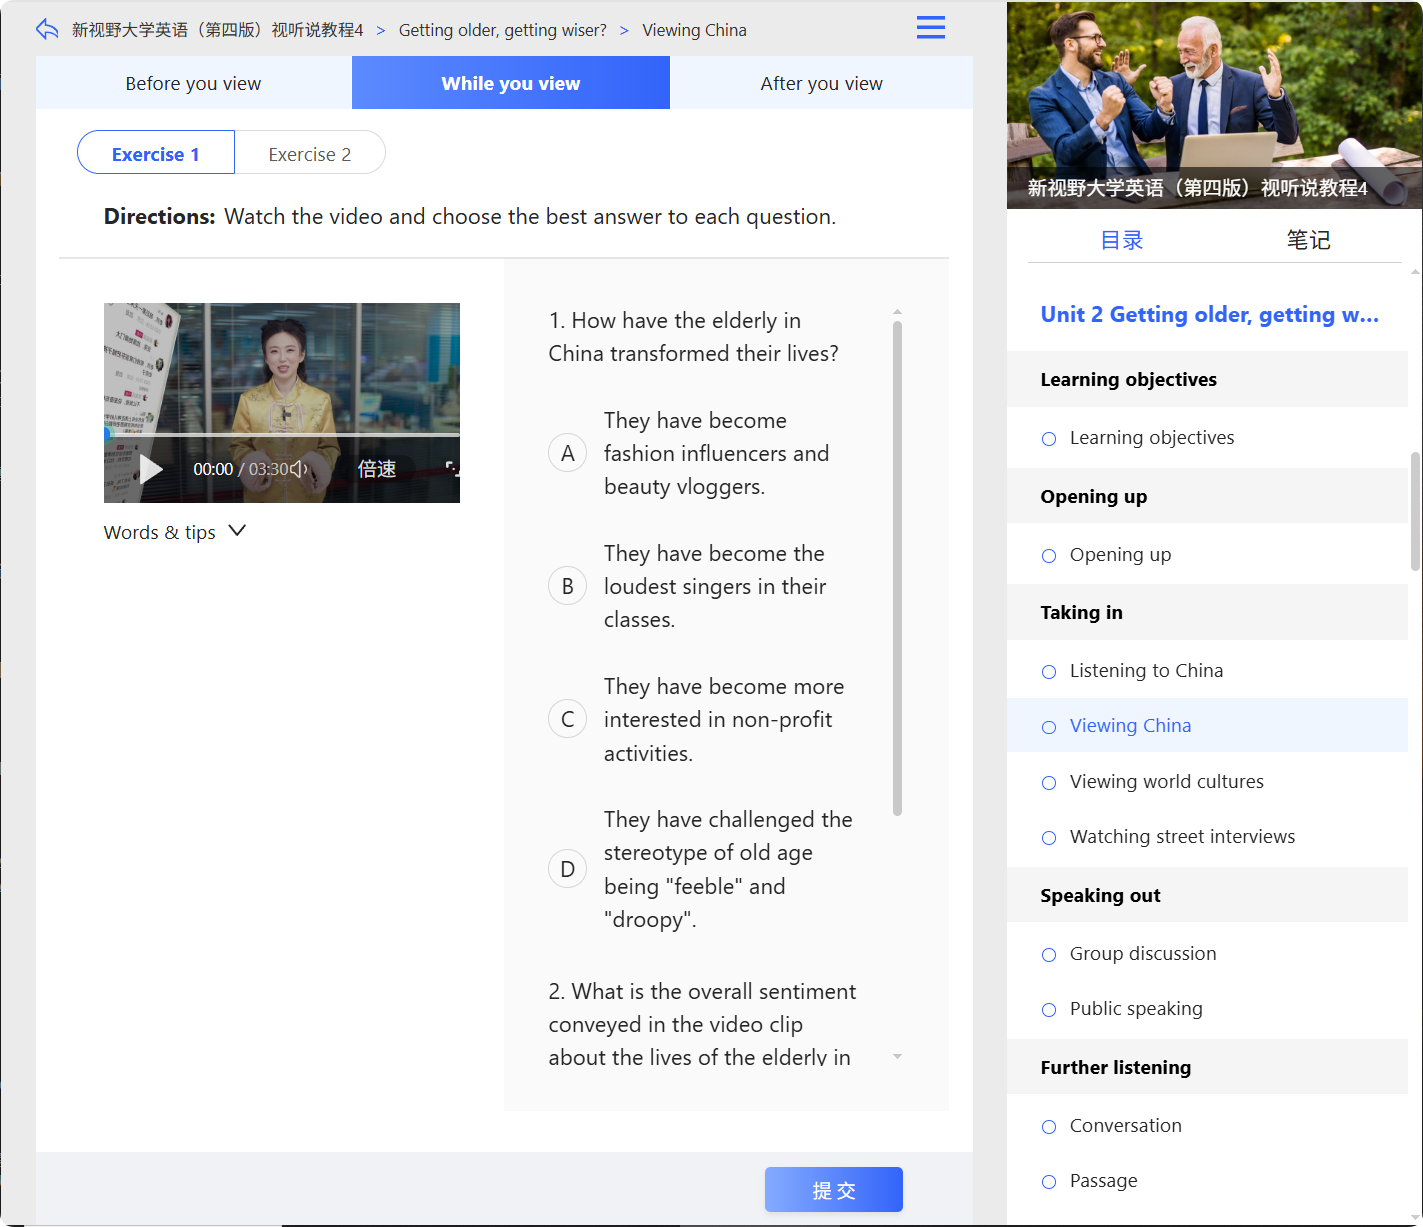Open the 笔记 notes tab
This screenshot has height=1227, width=1423.
[x=1308, y=240]
